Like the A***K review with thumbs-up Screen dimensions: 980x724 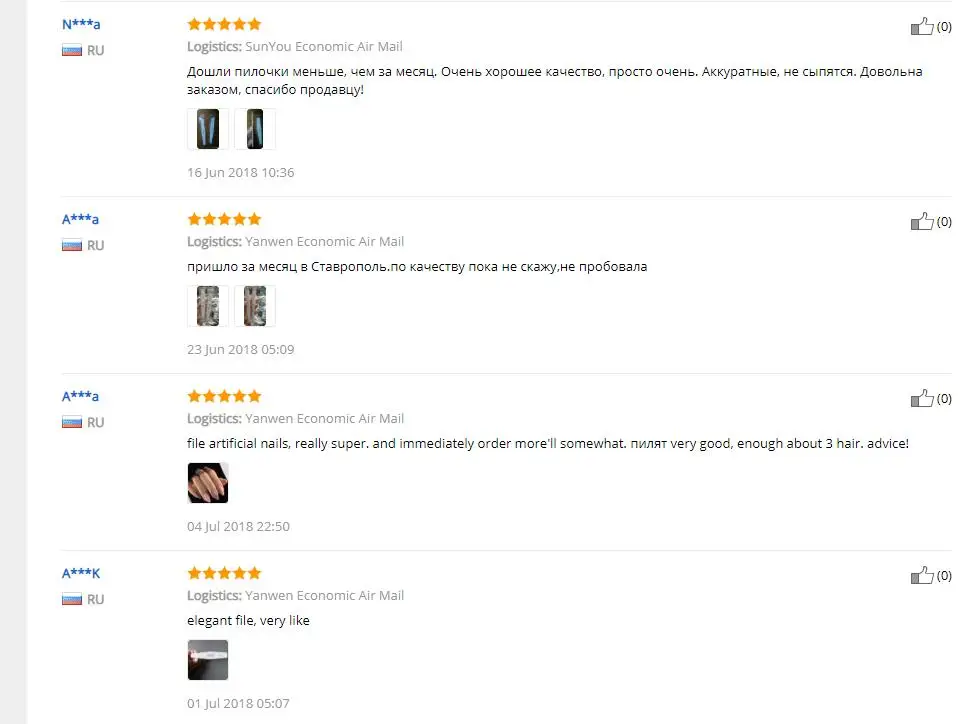coord(922,575)
